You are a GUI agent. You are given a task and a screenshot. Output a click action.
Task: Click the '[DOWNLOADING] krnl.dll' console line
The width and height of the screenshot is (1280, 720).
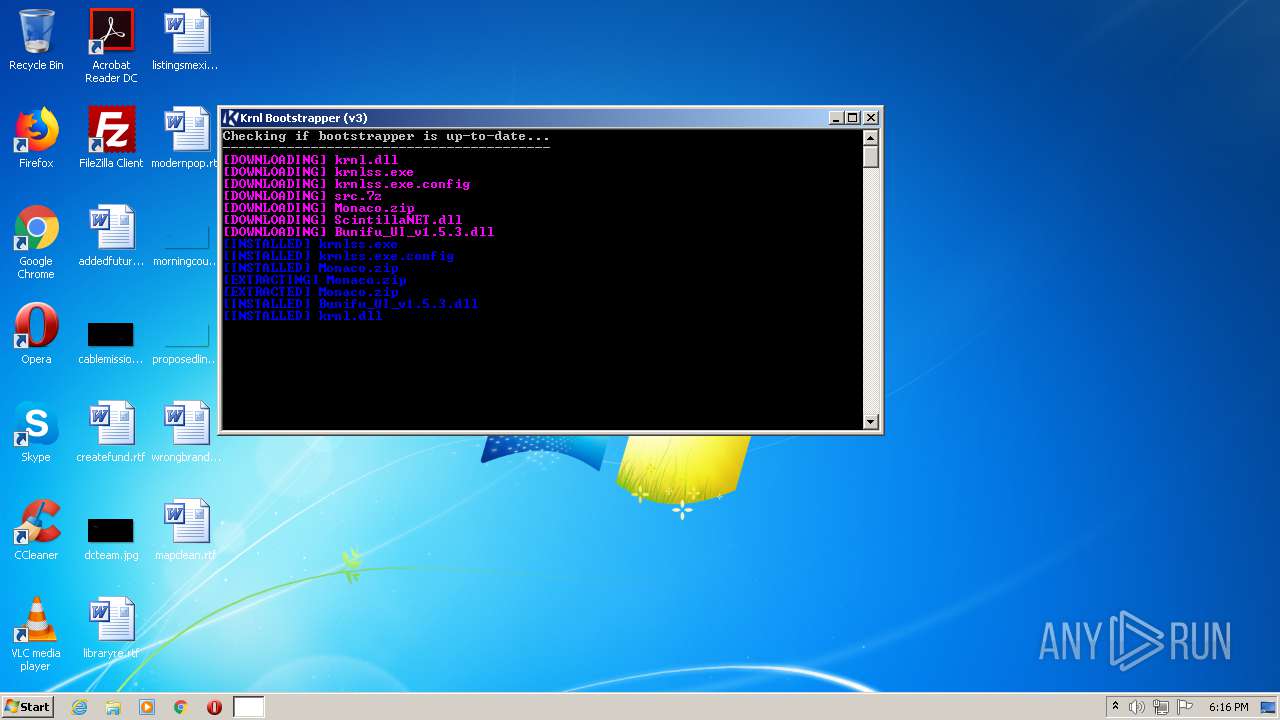(x=310, y=160)
